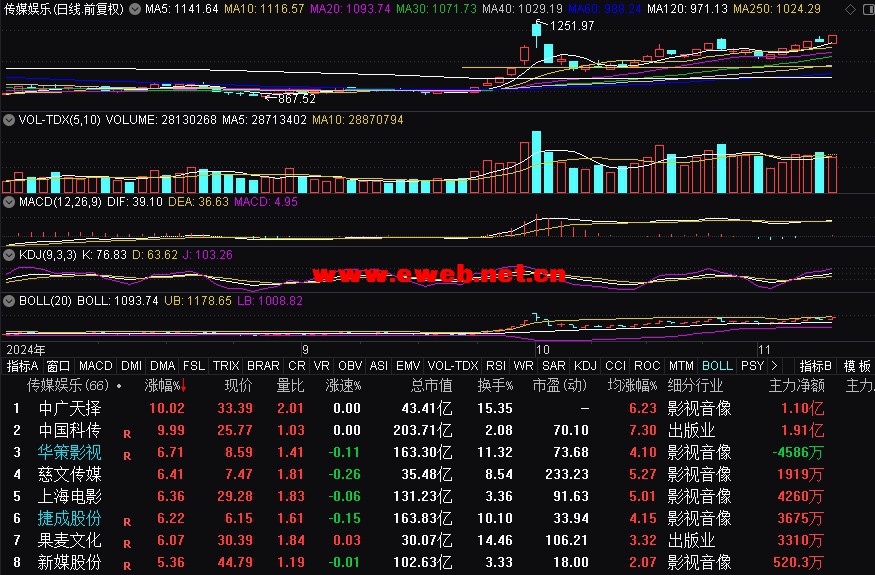Click the panel toggle icon at top-right edge
The height and width of the screenshot is (575, 875).
tap(869, 9)
